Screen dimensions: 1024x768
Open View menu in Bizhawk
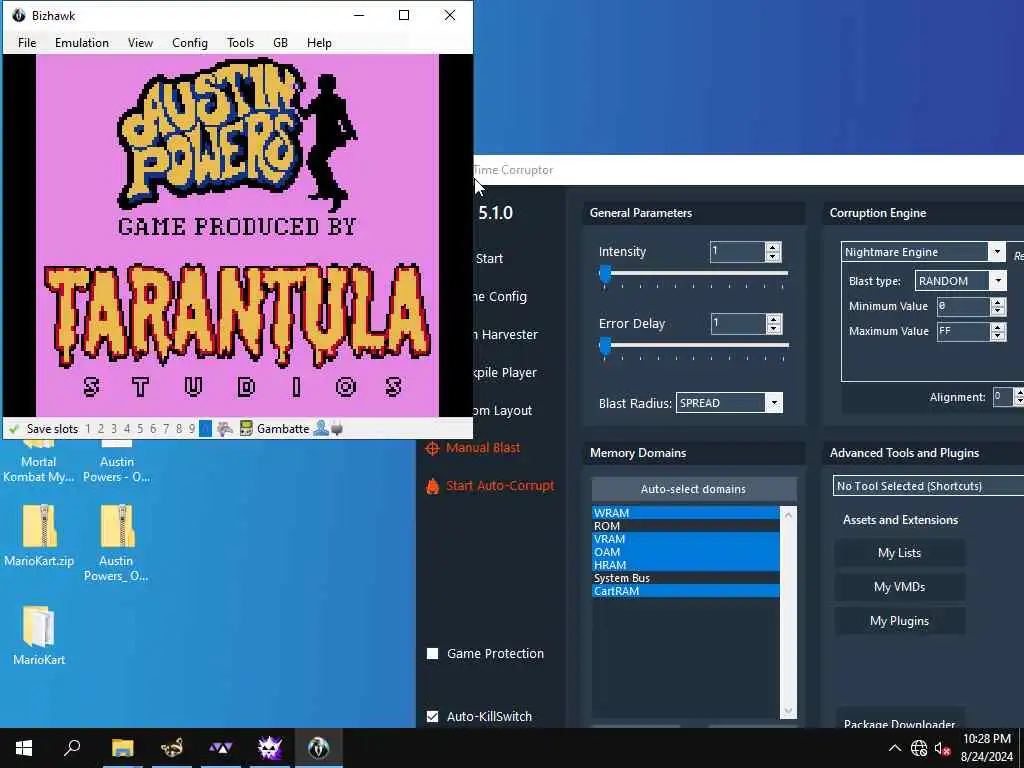coord(140,42)
